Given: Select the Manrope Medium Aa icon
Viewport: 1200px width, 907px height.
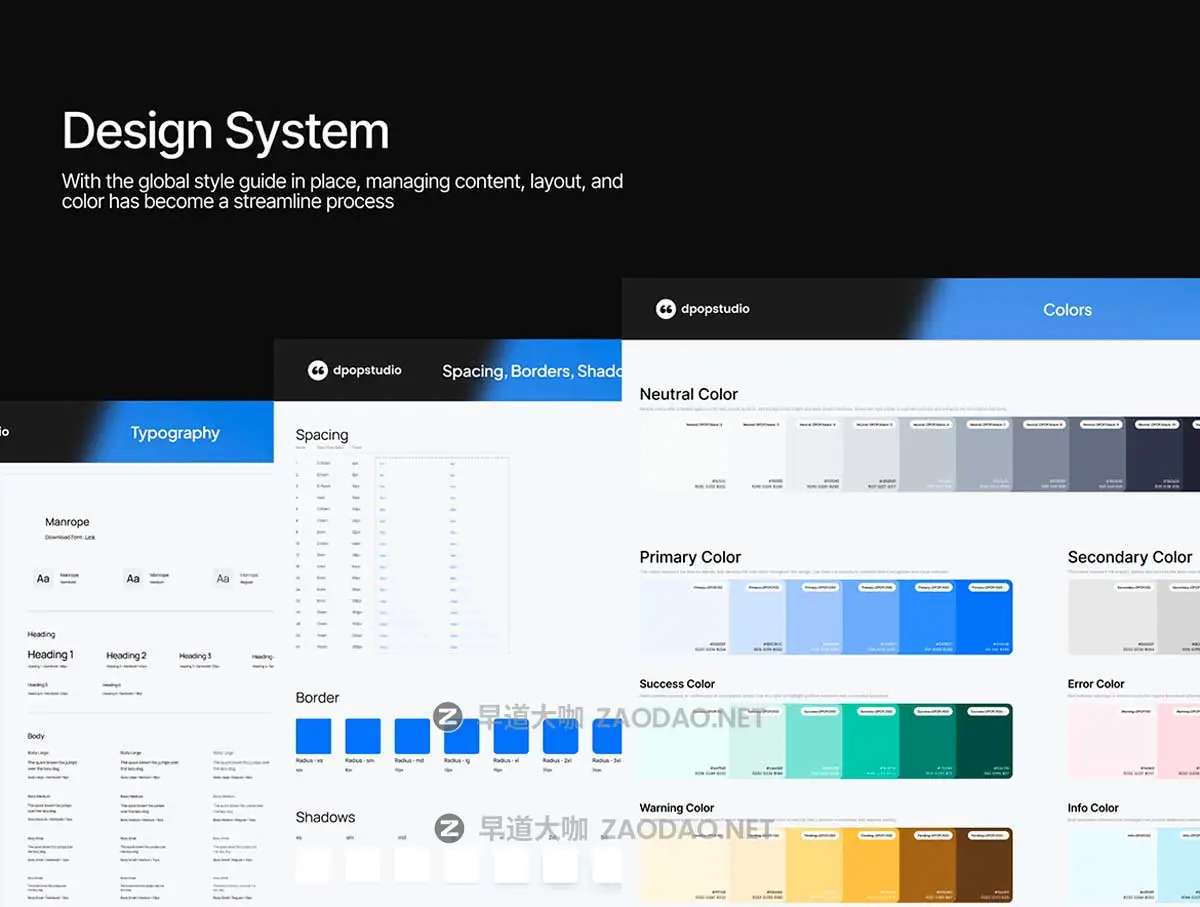Looking at the screenshot, I should point(133,579).
